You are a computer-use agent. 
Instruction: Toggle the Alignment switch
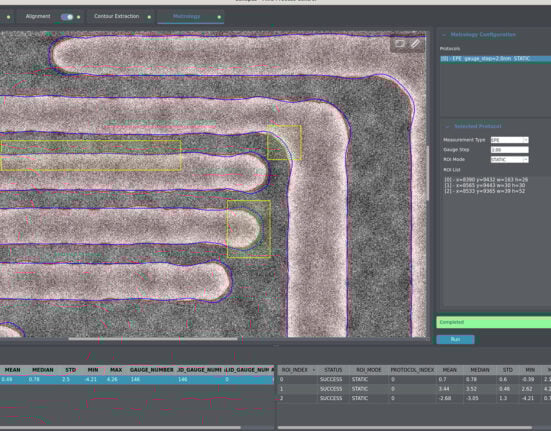pyautogui.click(x=67, y=17)
